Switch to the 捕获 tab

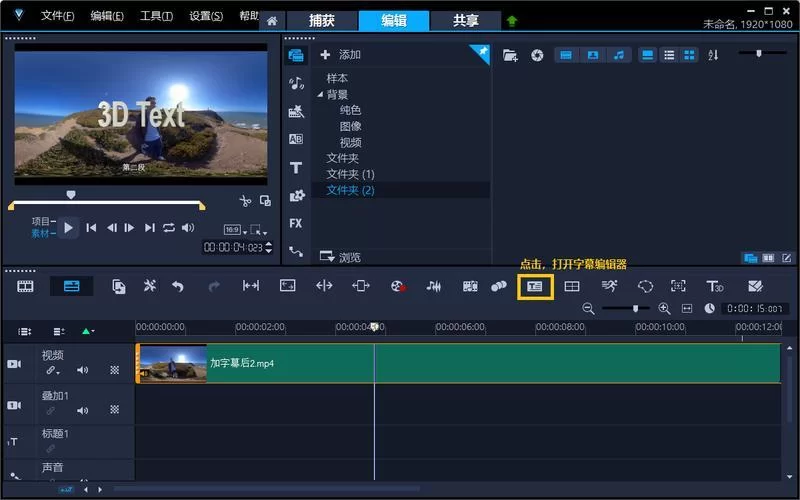click(x=323, y=20)
